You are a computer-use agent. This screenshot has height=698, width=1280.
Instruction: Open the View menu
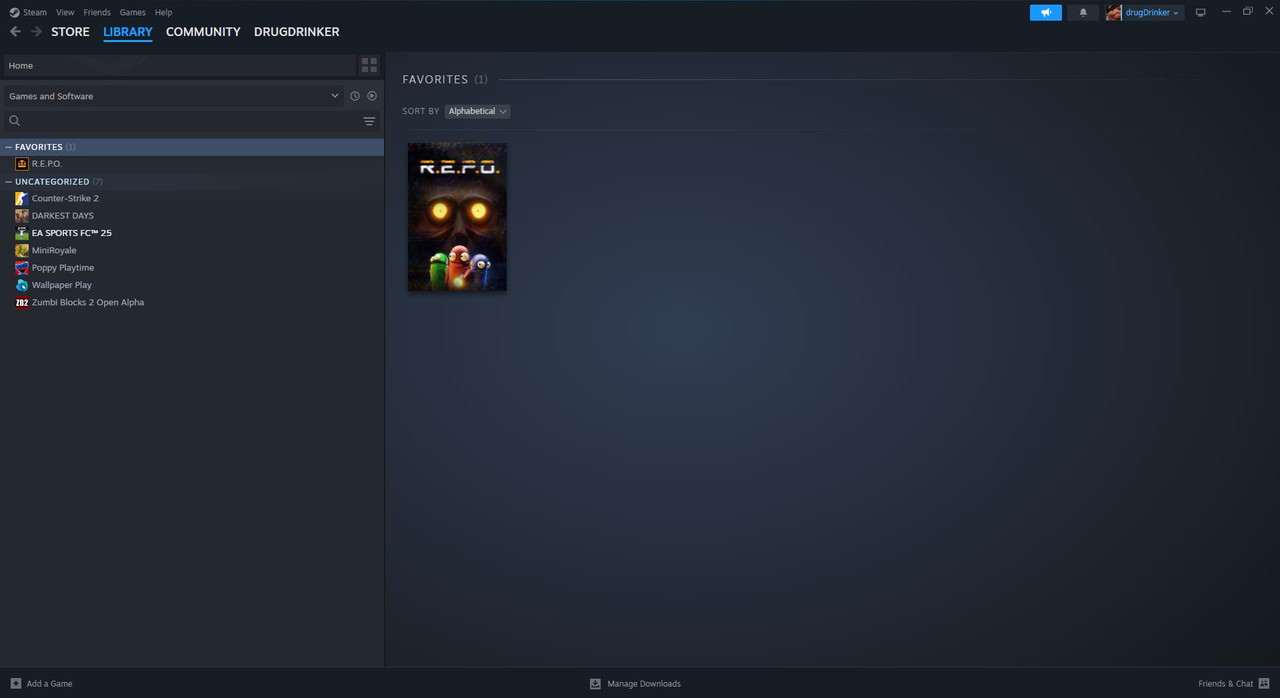coord(65,12)
